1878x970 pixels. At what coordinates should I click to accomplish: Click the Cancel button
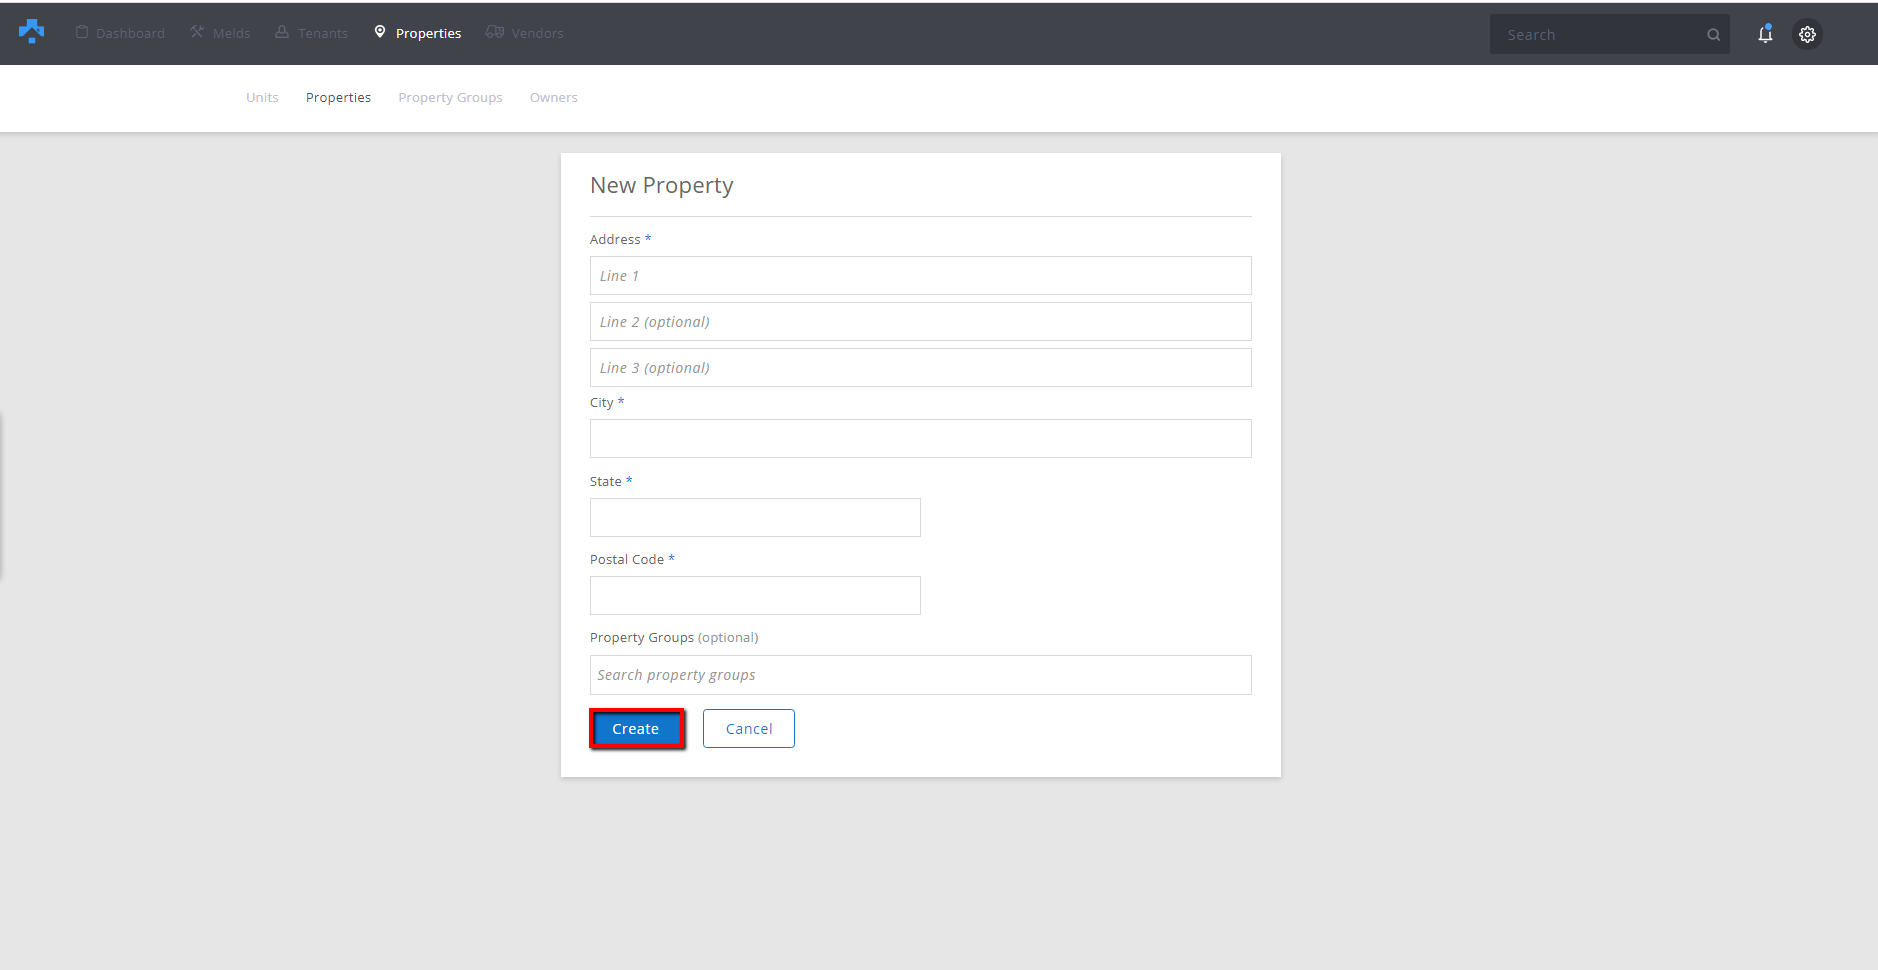pyautogui.click(x=749, y=729)
